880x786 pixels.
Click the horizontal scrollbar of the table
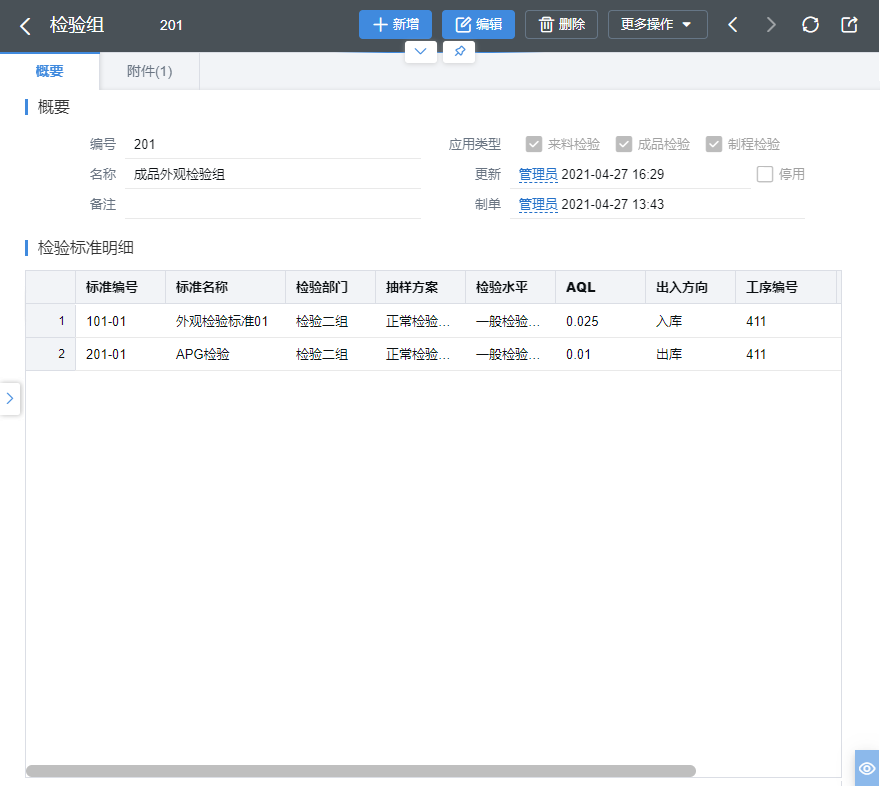[361, 771]
